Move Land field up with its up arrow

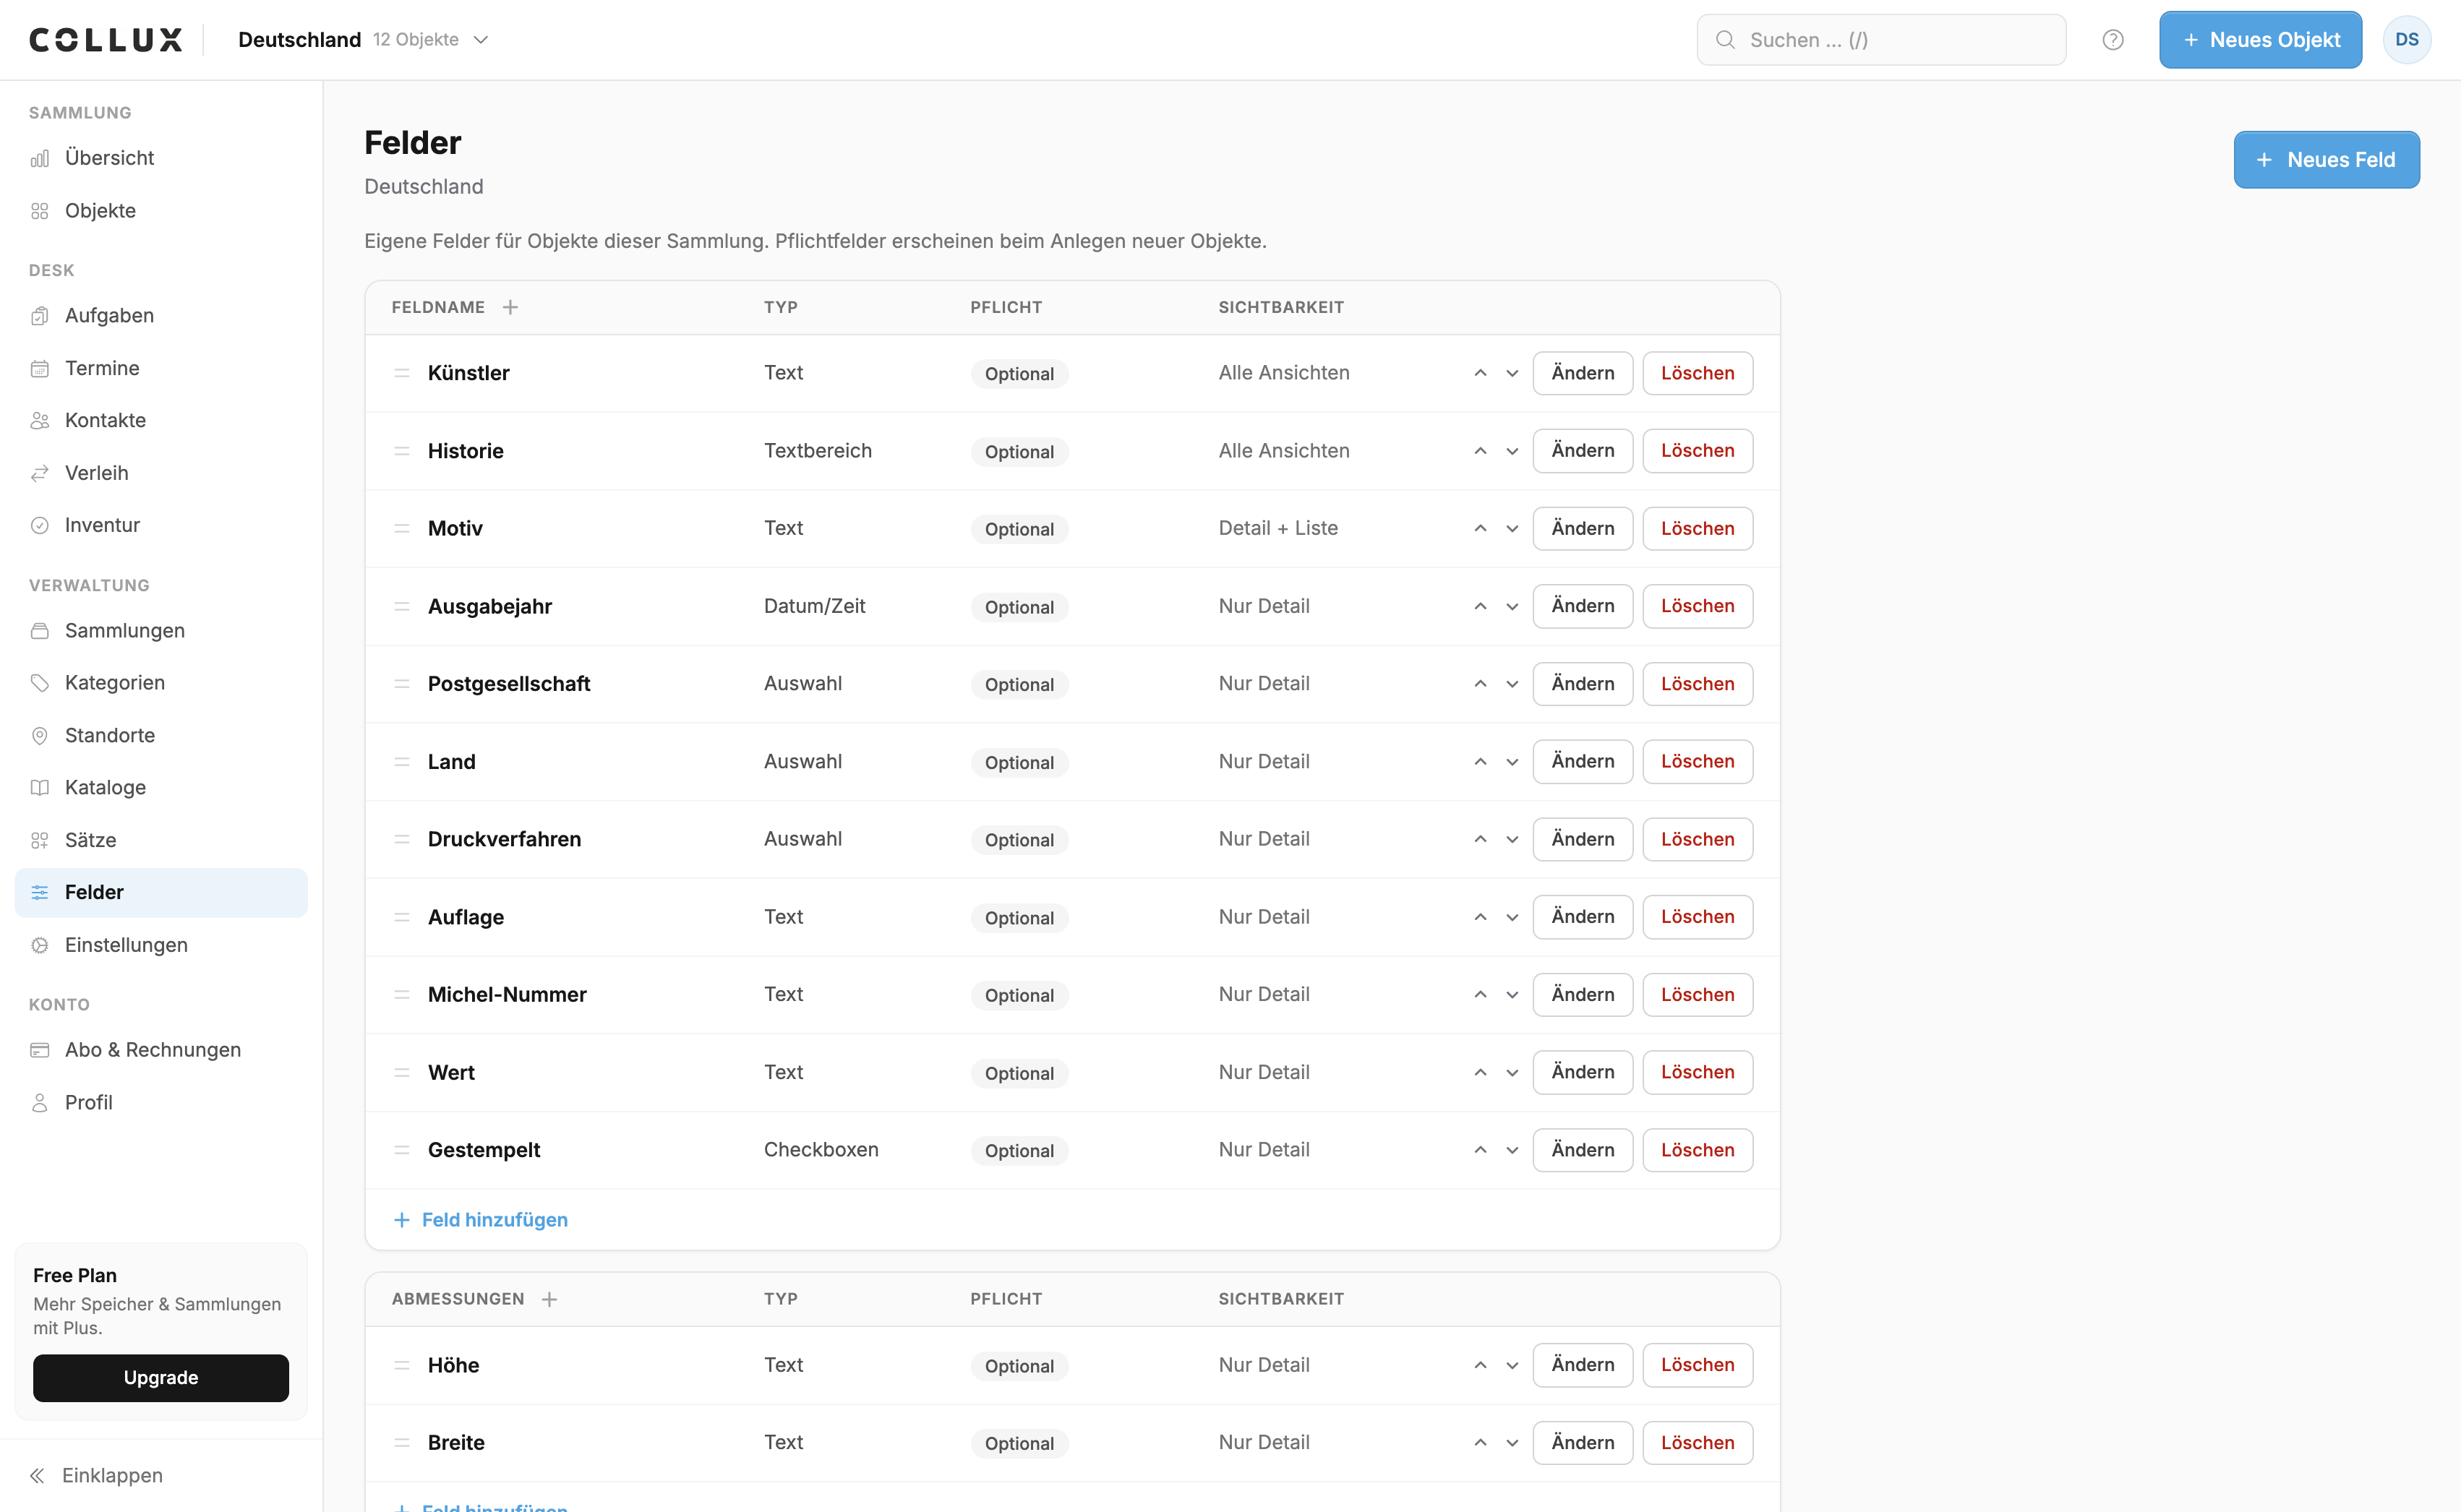[1480, 762]
